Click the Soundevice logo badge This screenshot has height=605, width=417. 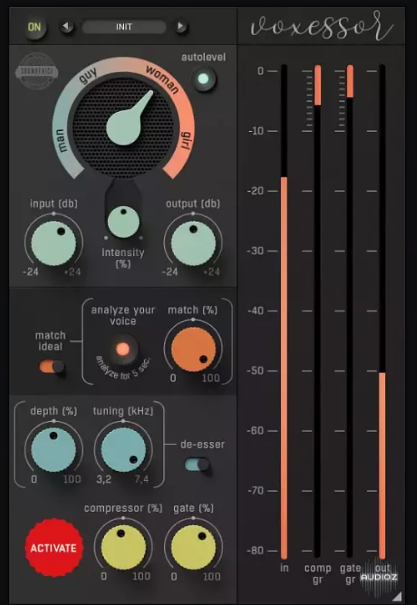coord(37,71)
